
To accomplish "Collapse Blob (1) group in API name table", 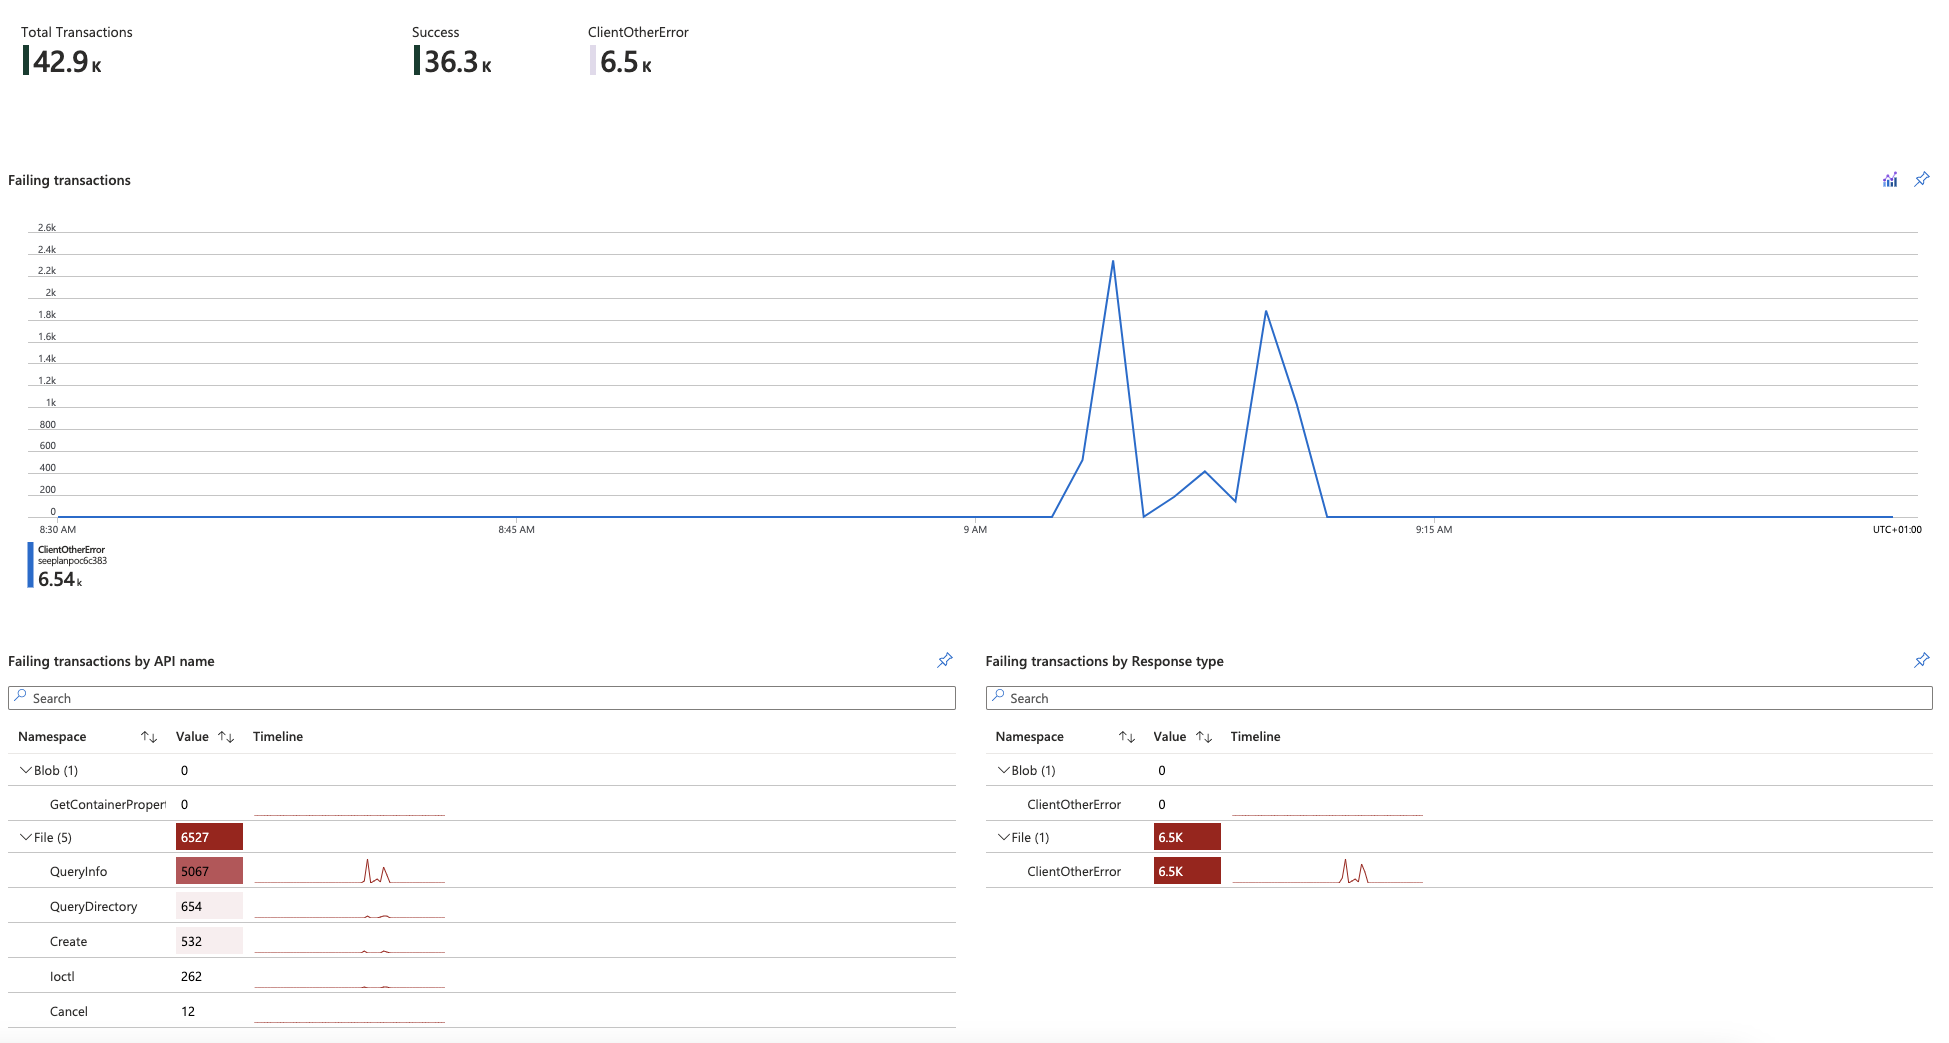I will point(26,770).
